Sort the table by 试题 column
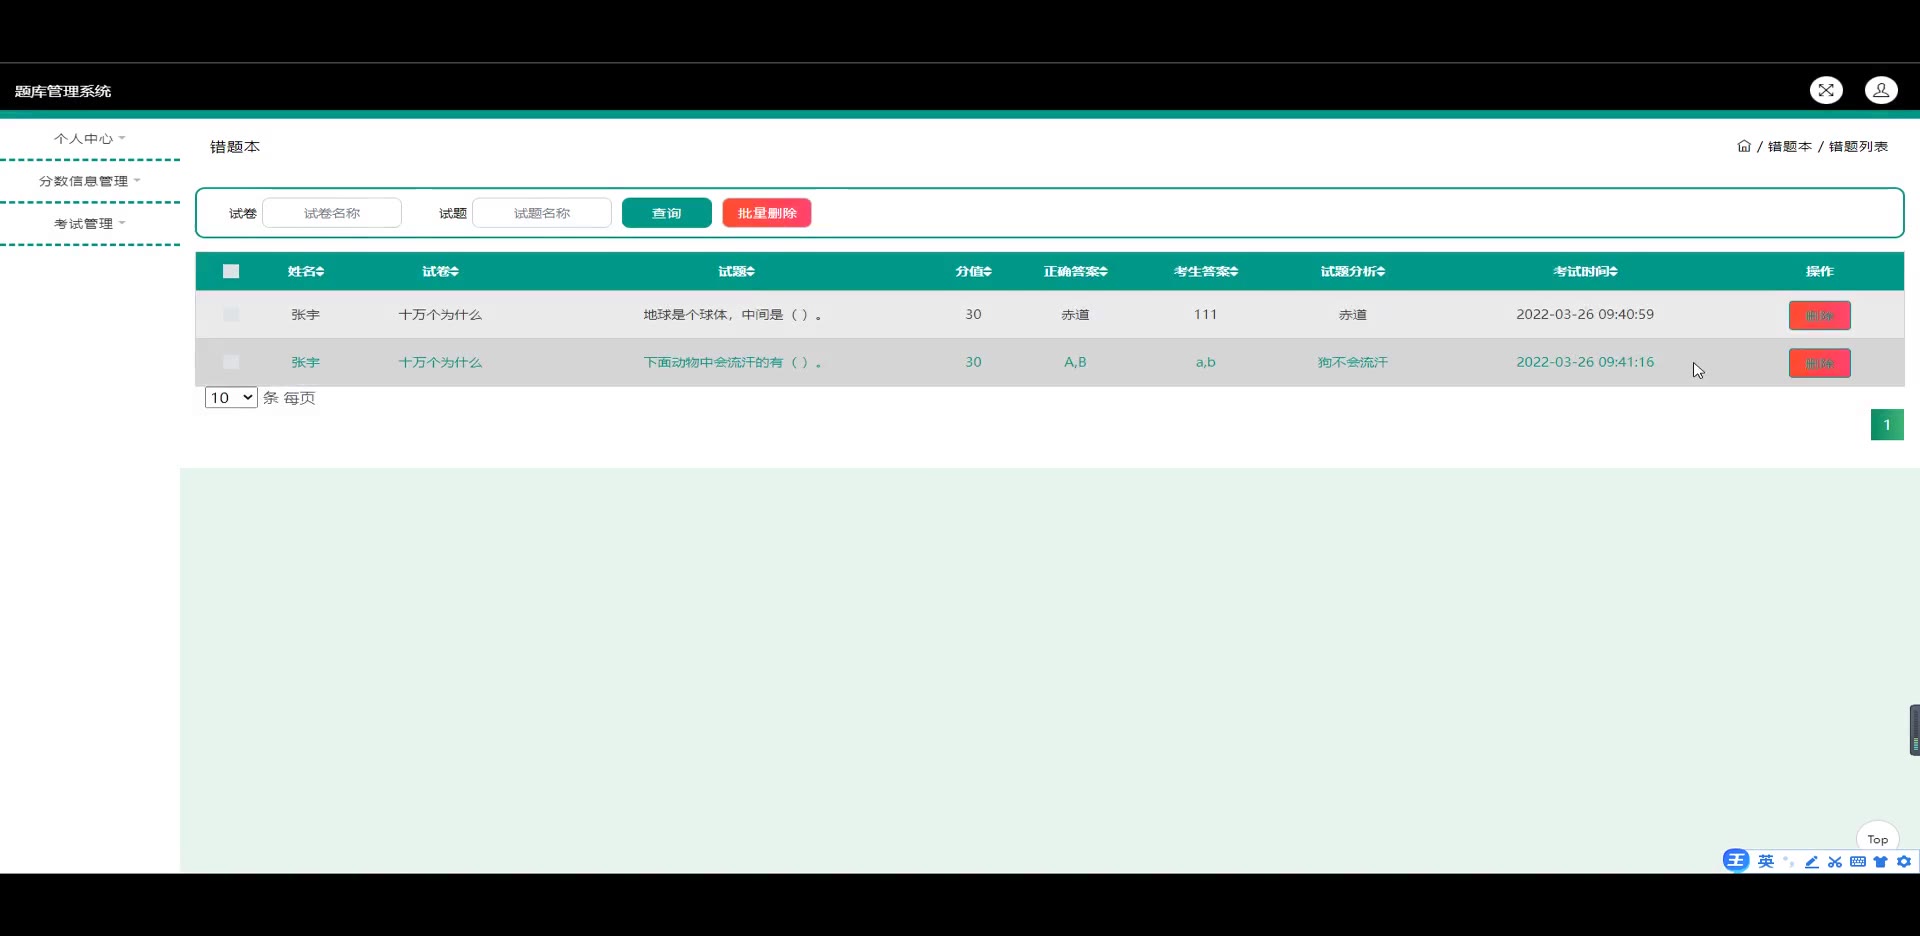The image size is (1920, 936). click(x=736, y=271)
